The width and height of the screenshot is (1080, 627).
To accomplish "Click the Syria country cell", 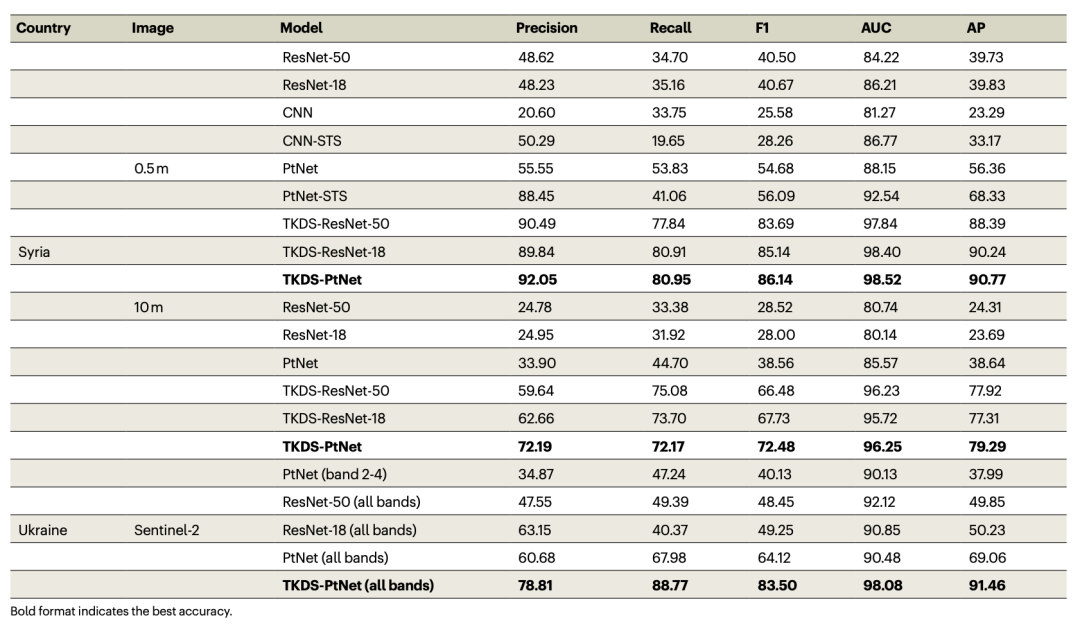I will (34, 252).
